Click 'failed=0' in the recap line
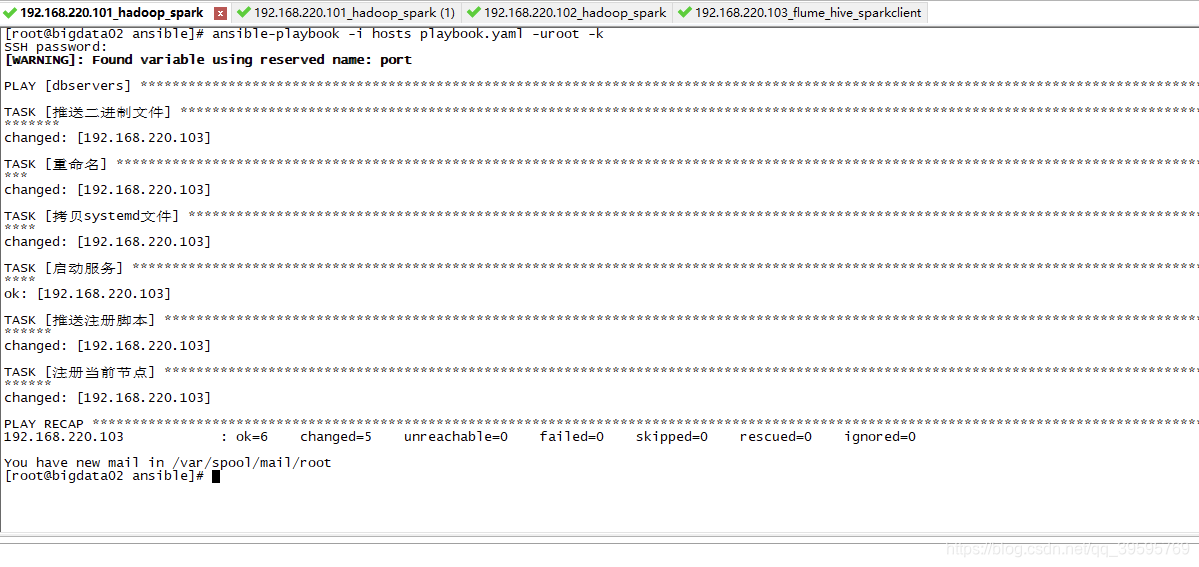 pyautogui.click(x=572, y=437)
